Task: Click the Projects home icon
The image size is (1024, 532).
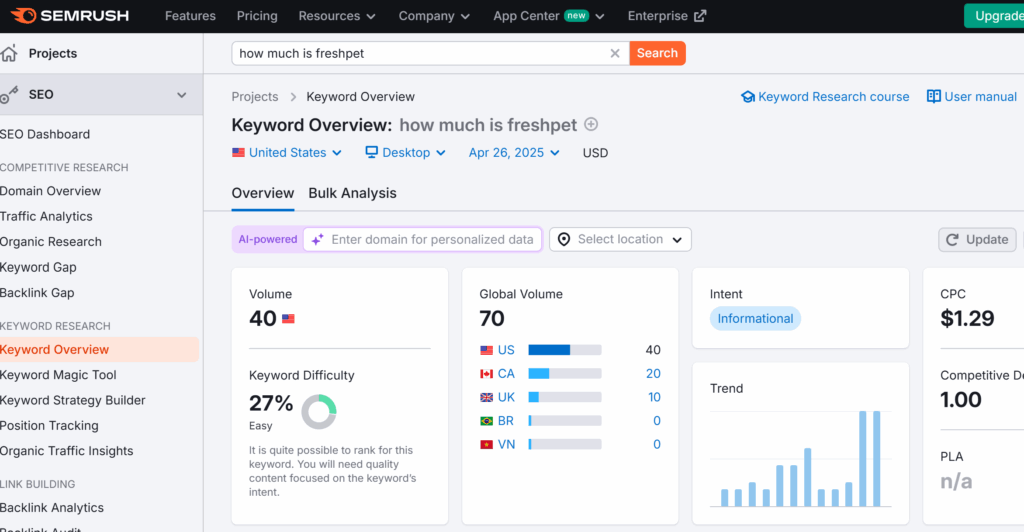Action: 8,54
